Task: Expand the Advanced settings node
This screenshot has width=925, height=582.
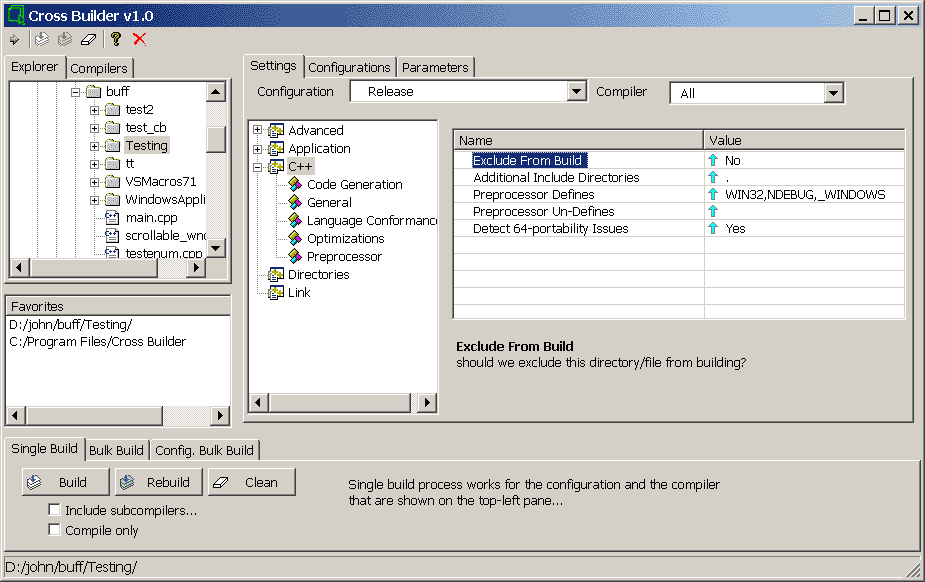Action: (258, 131)
